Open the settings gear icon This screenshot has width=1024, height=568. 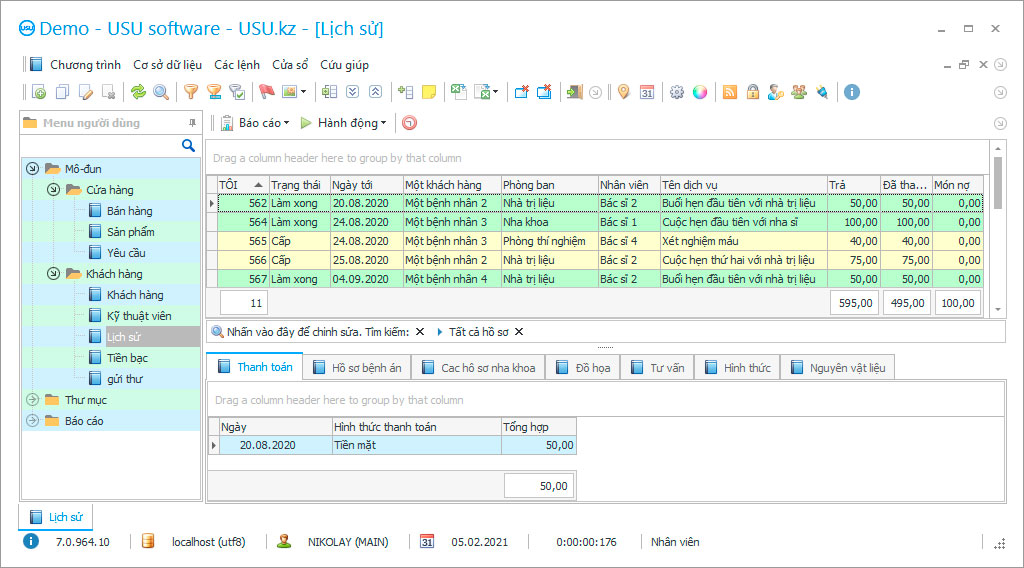click(677, 92)
